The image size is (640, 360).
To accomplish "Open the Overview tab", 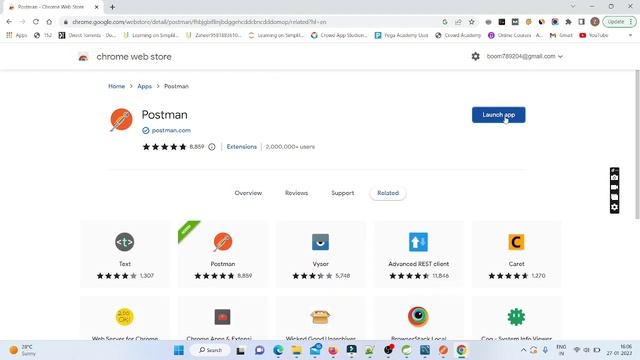I will click(x=248, y=193).
